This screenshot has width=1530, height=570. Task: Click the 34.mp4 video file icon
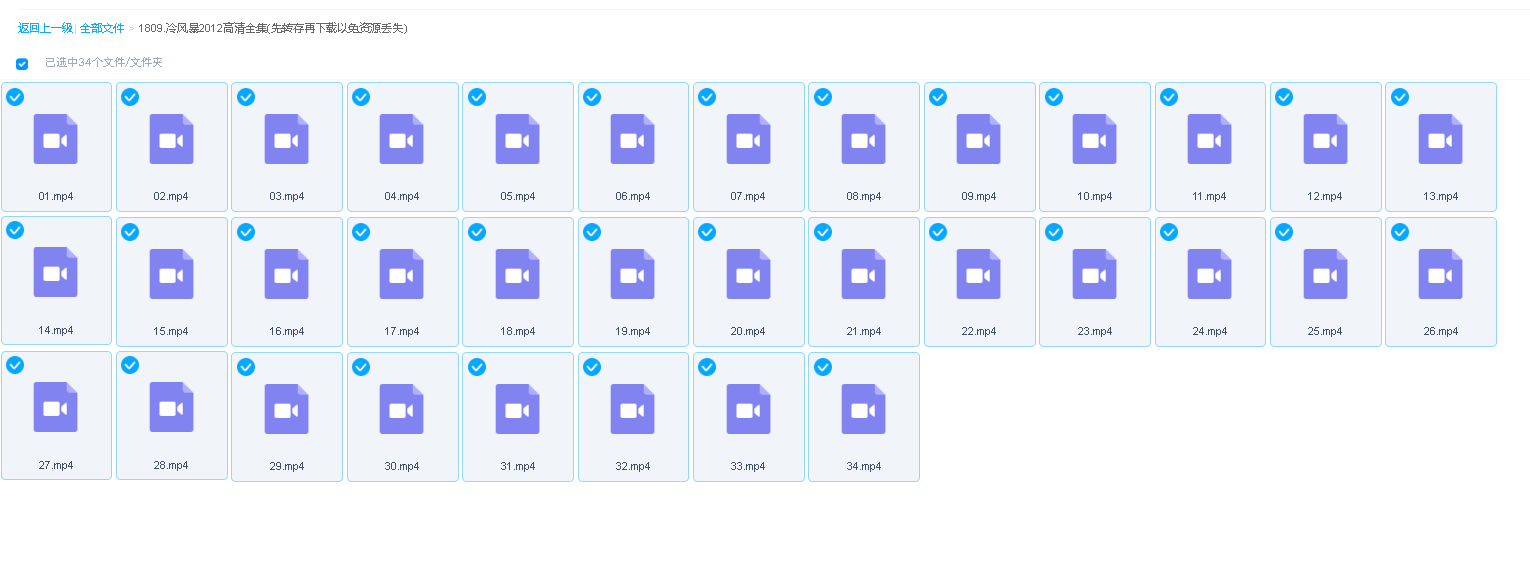(x=863, y=409)
